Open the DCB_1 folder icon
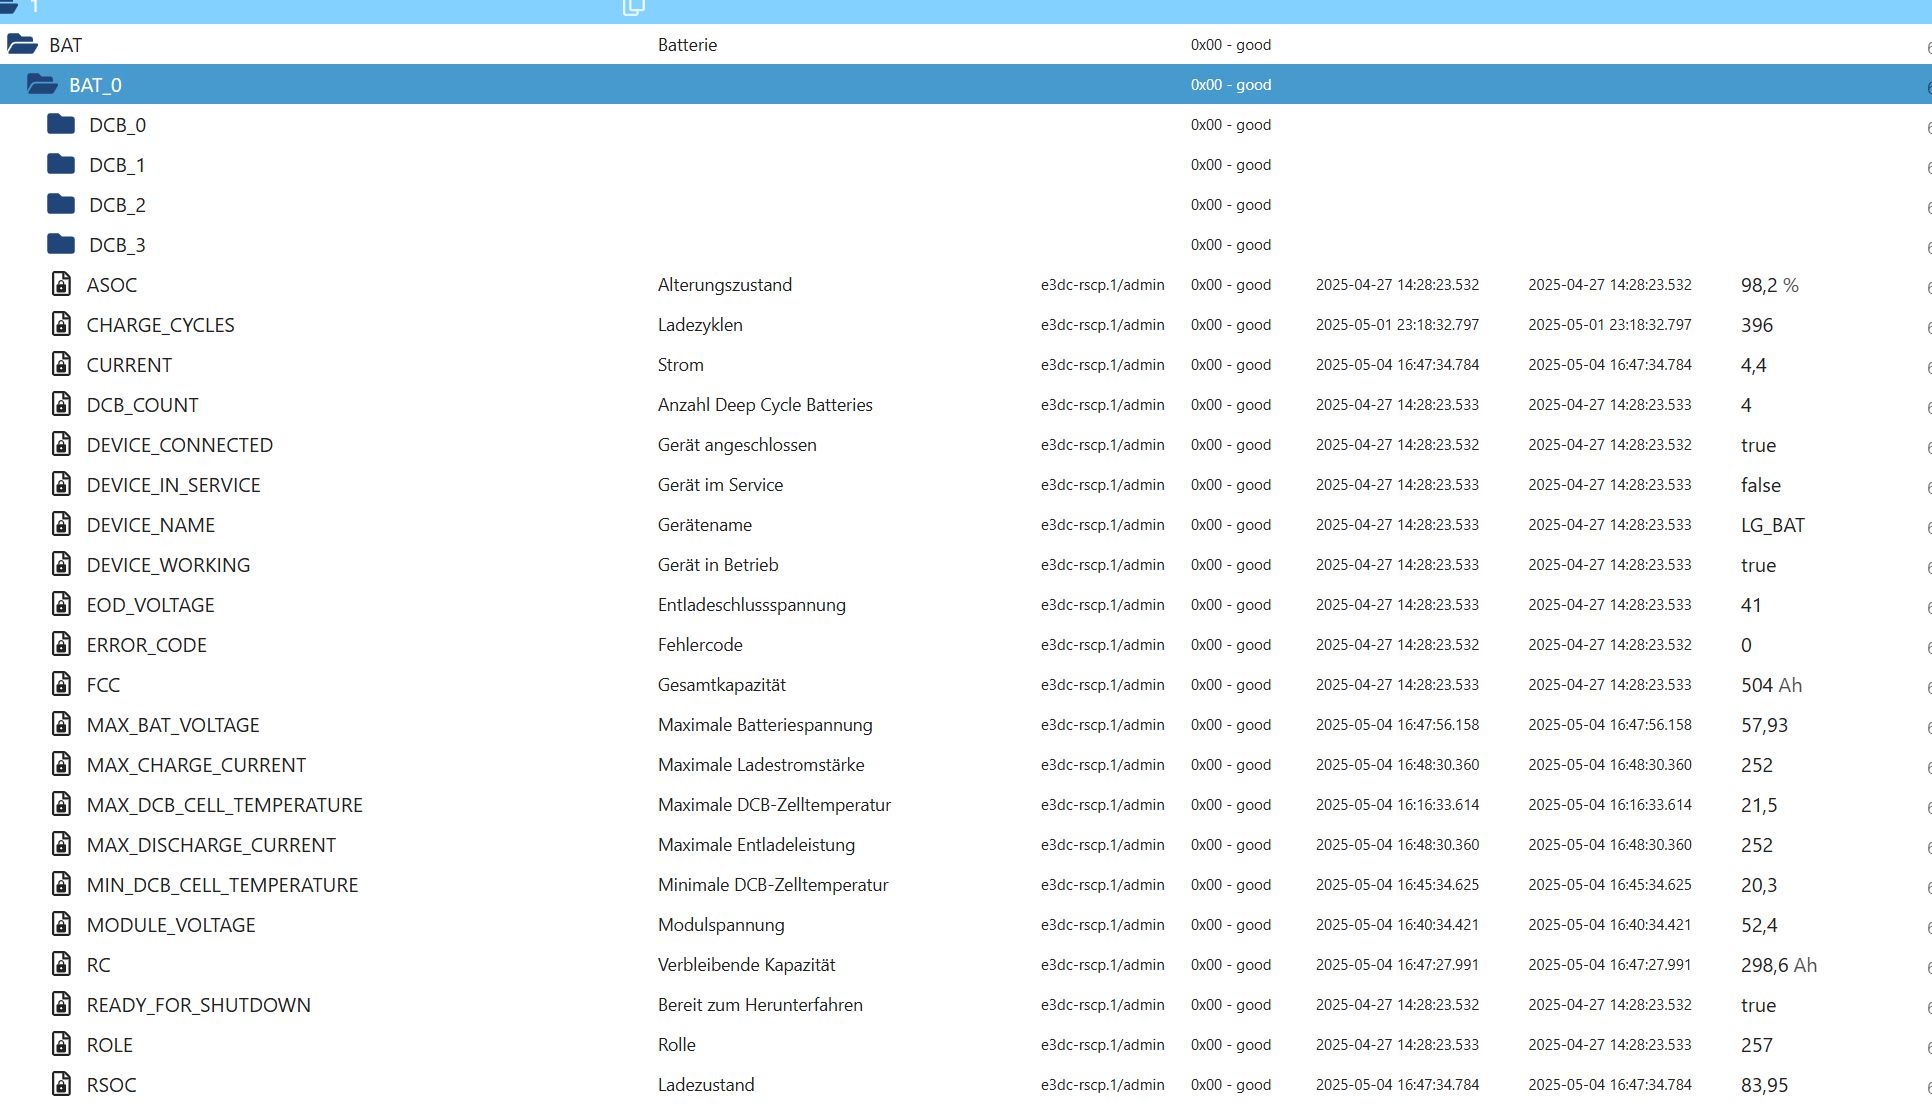The width and height of the screenshot is (1932, 1106). (61, 165)
